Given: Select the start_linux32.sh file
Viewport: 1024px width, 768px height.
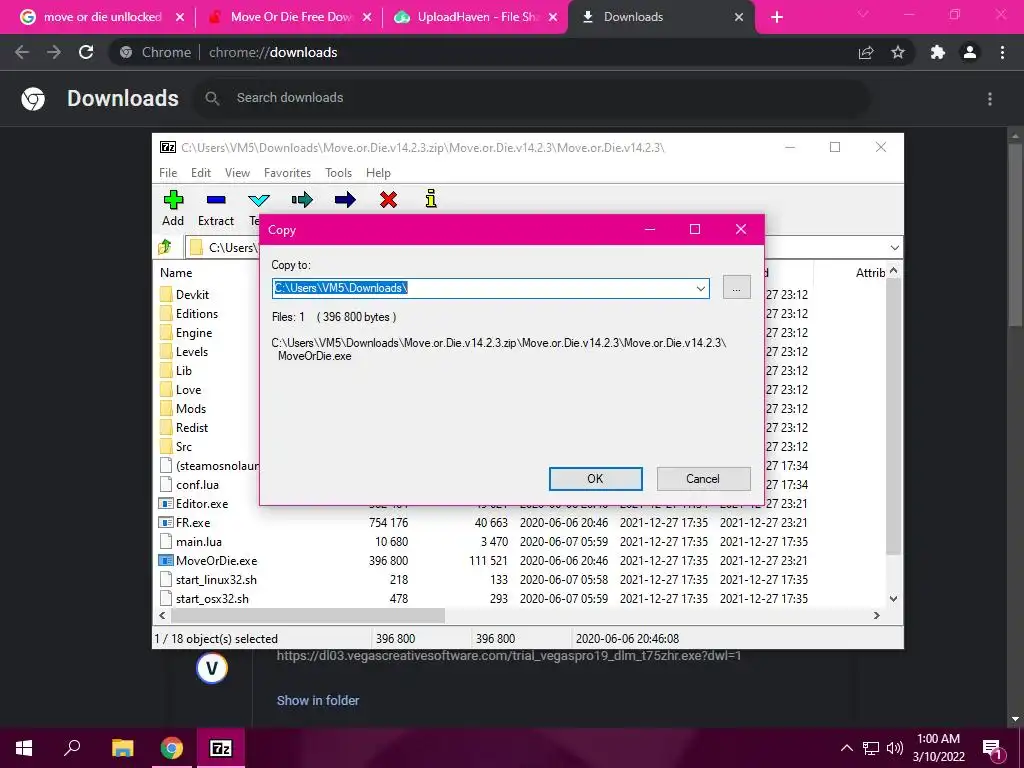Looking at the screenshot, I should (x=208, y=579).
